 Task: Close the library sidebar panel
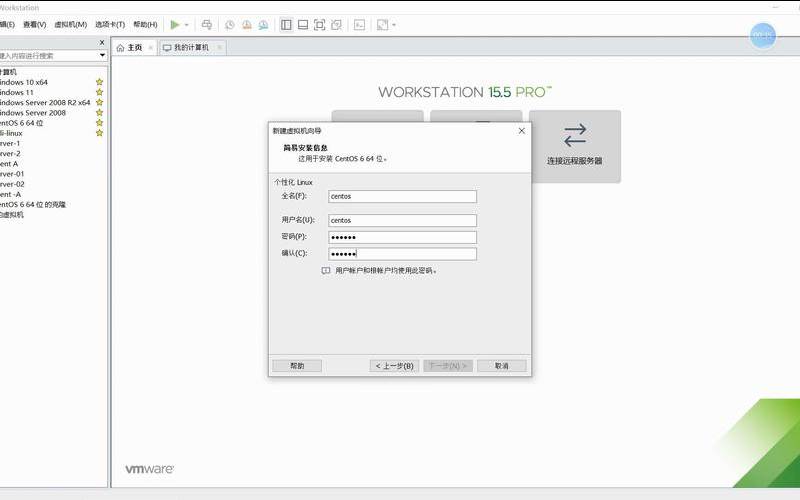[102, 42]
